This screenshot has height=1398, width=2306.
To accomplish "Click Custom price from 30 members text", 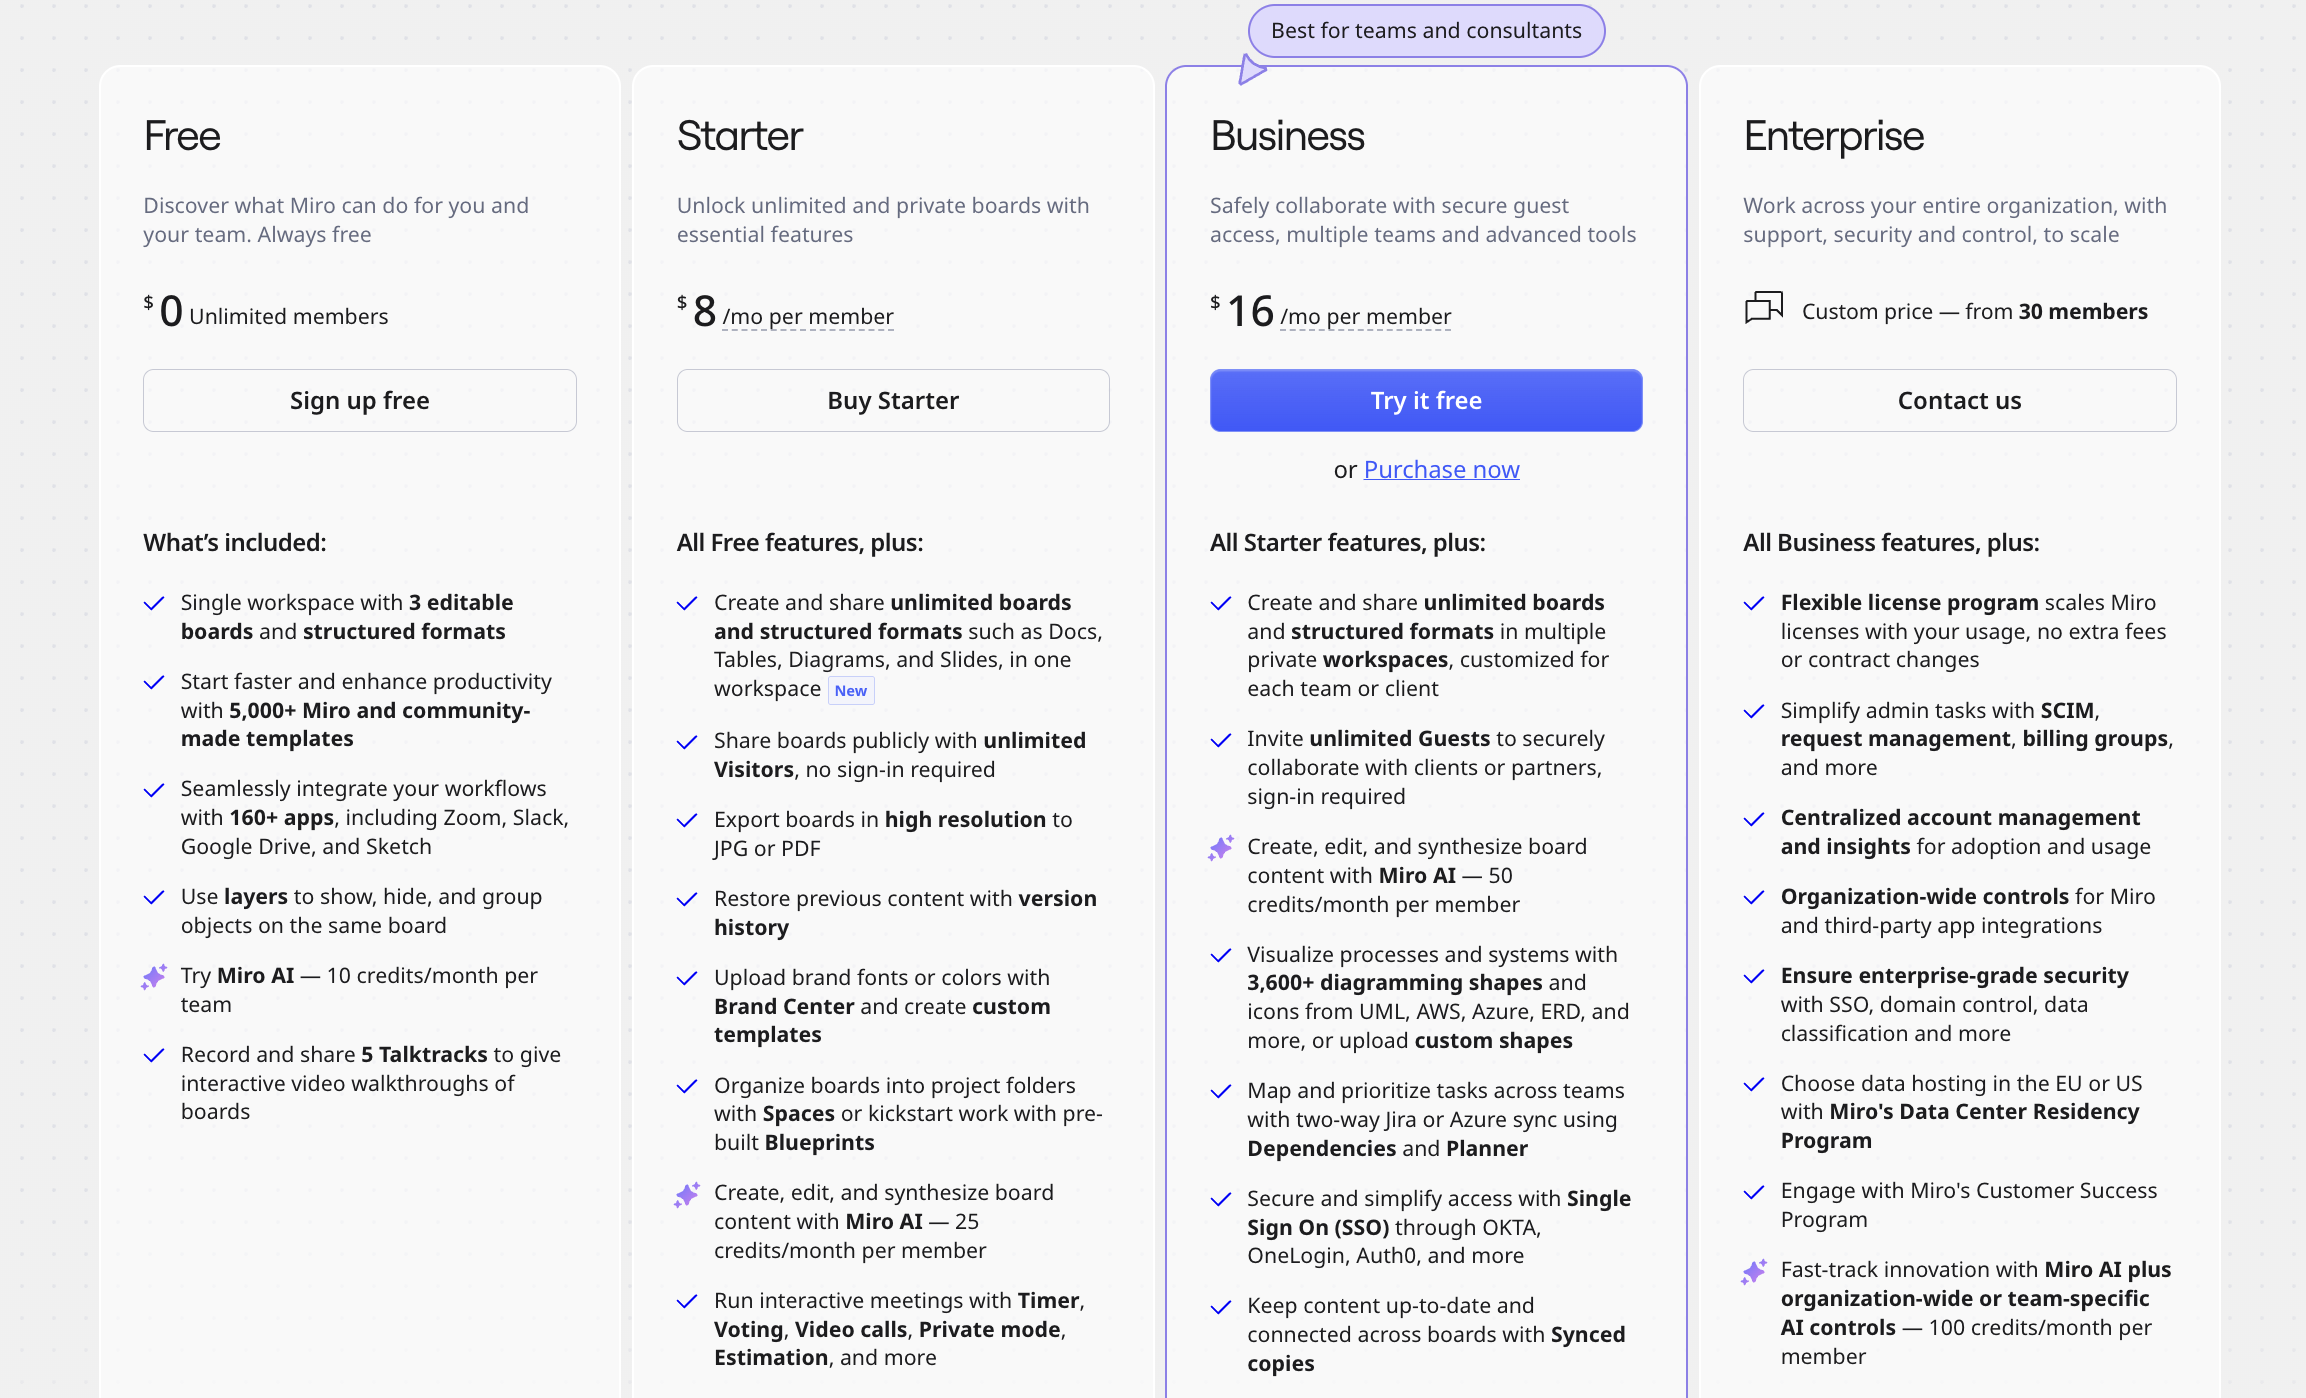I will point(1974,311).
